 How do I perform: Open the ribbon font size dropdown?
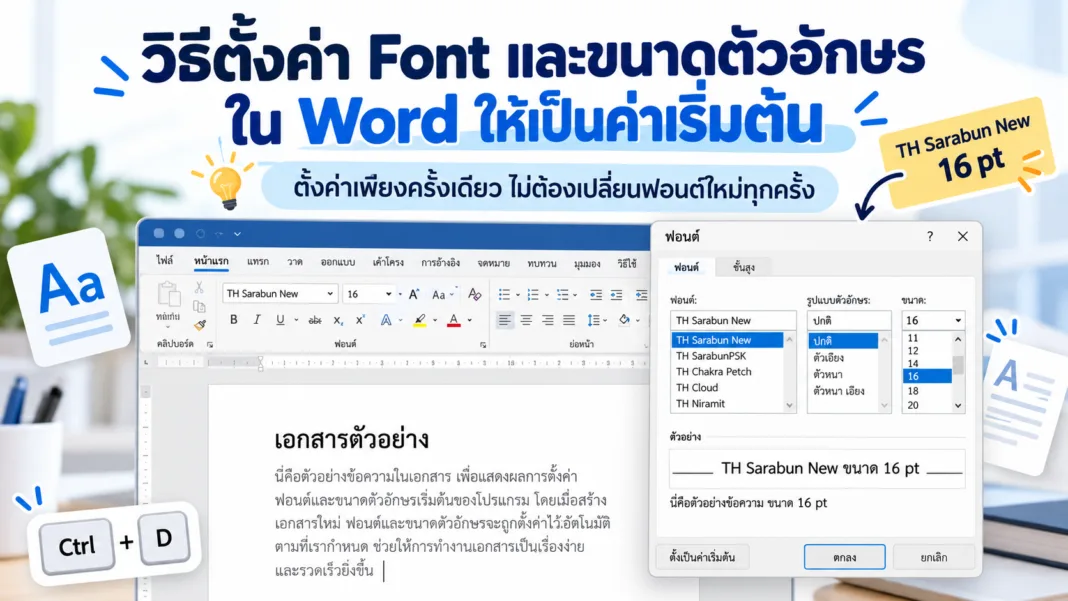click(x=388, y=294)
